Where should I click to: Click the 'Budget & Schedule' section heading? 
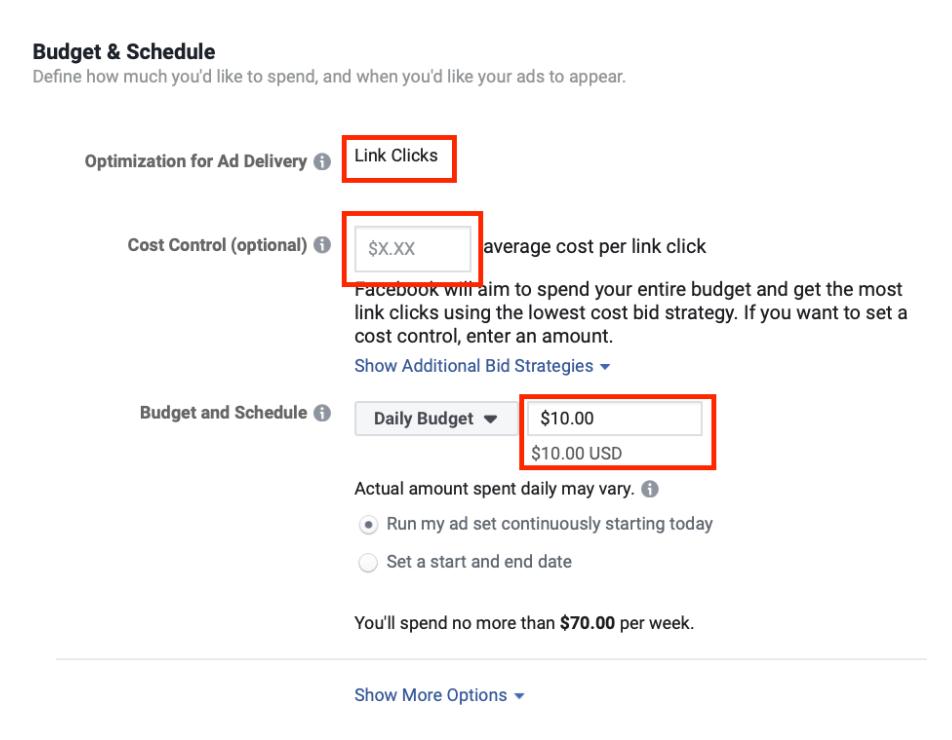124,52
